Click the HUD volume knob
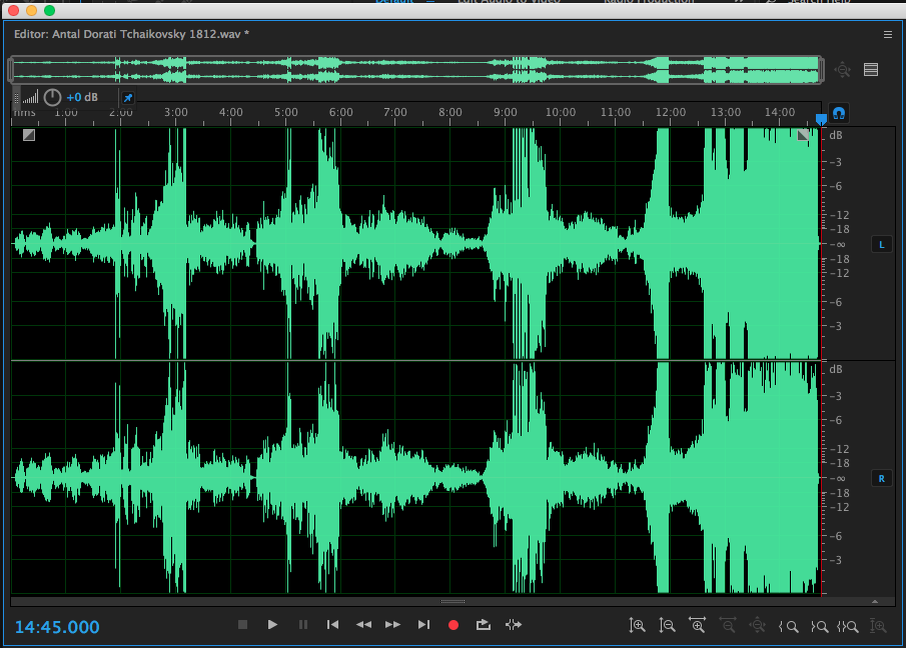The width and height of the screenshot is (906, 648). [53, 97]
